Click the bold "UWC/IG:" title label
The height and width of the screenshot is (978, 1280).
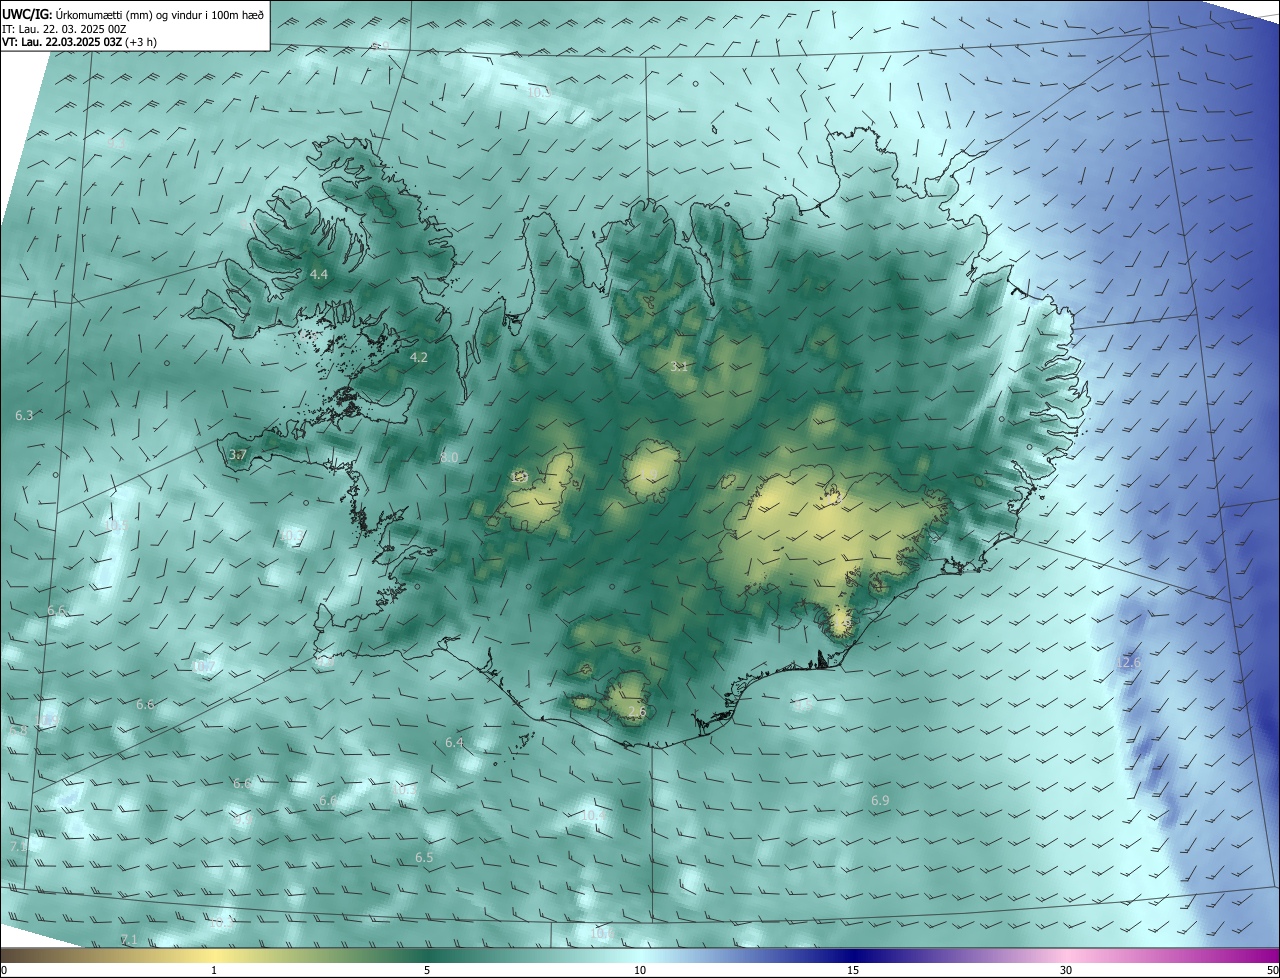pyautogui.click(x=27, y=13)
